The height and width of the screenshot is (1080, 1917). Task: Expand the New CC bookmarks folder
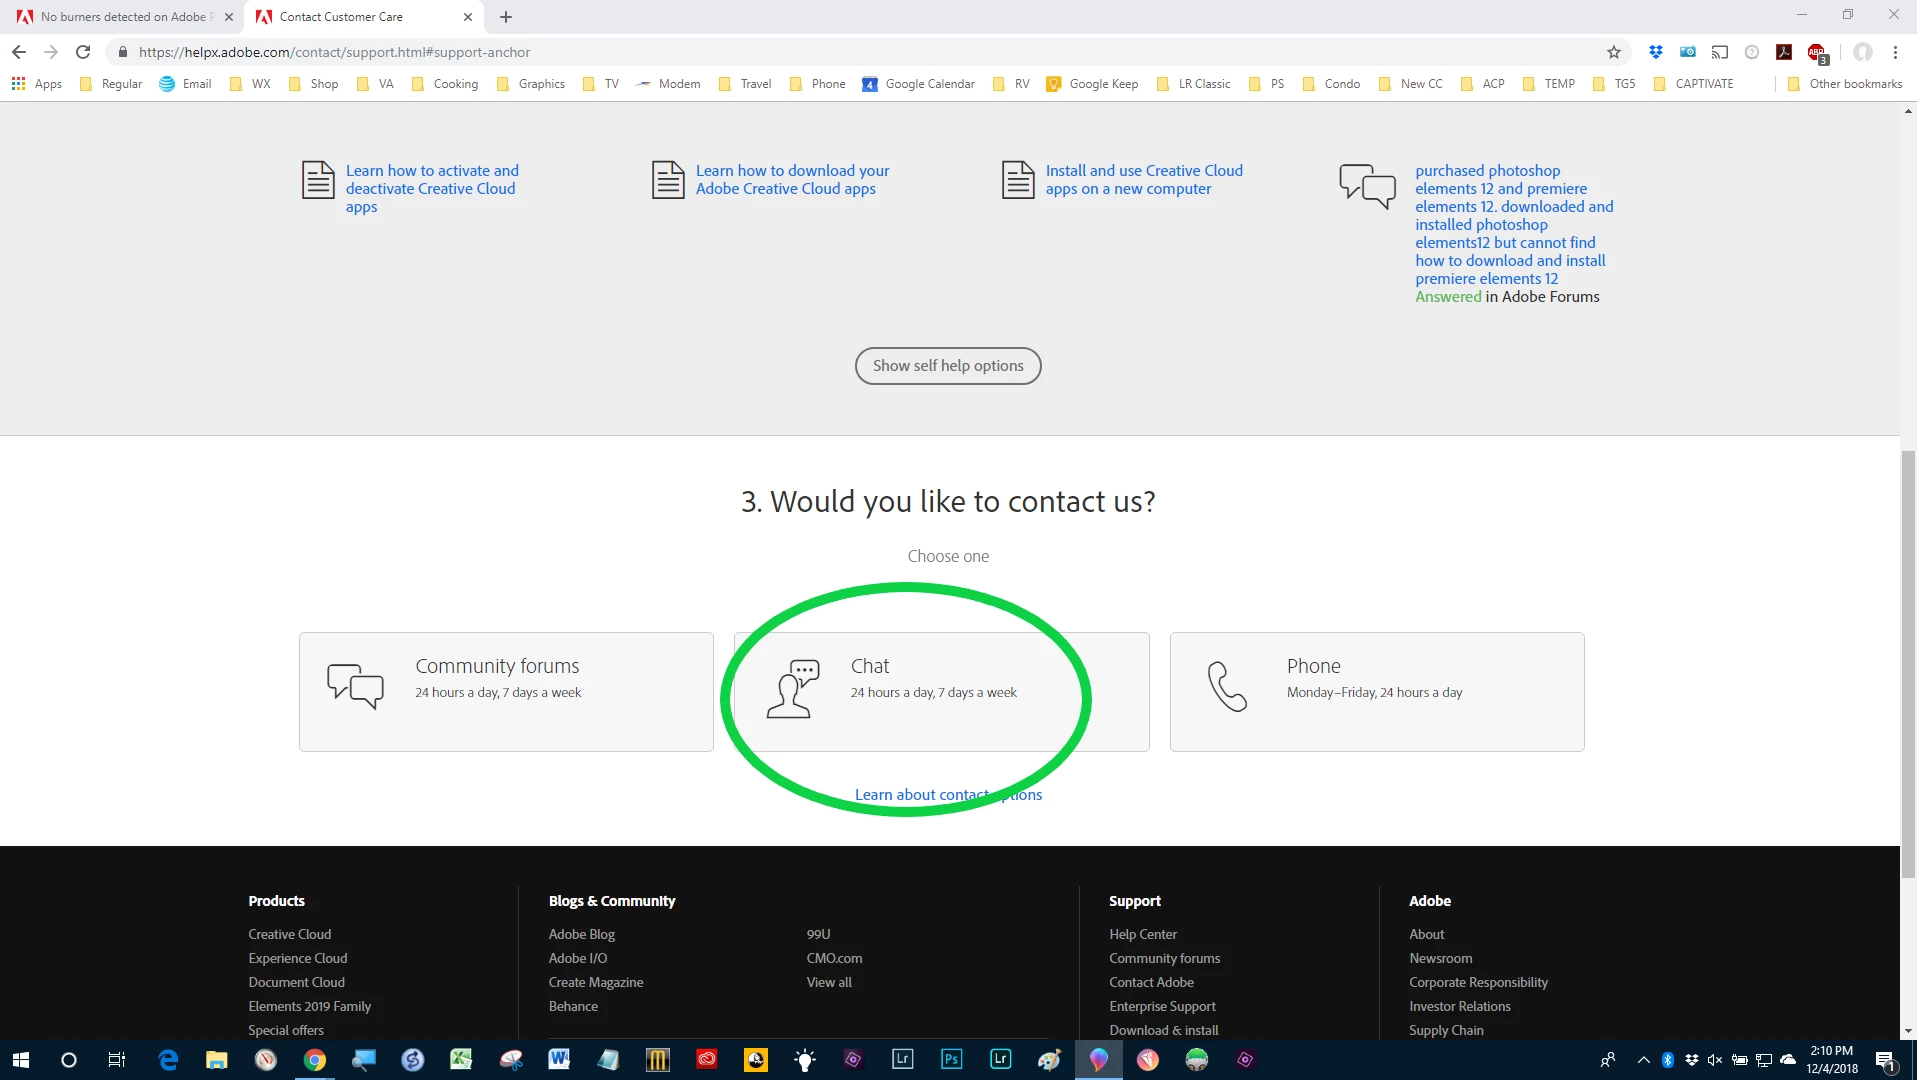[1410, 84]
